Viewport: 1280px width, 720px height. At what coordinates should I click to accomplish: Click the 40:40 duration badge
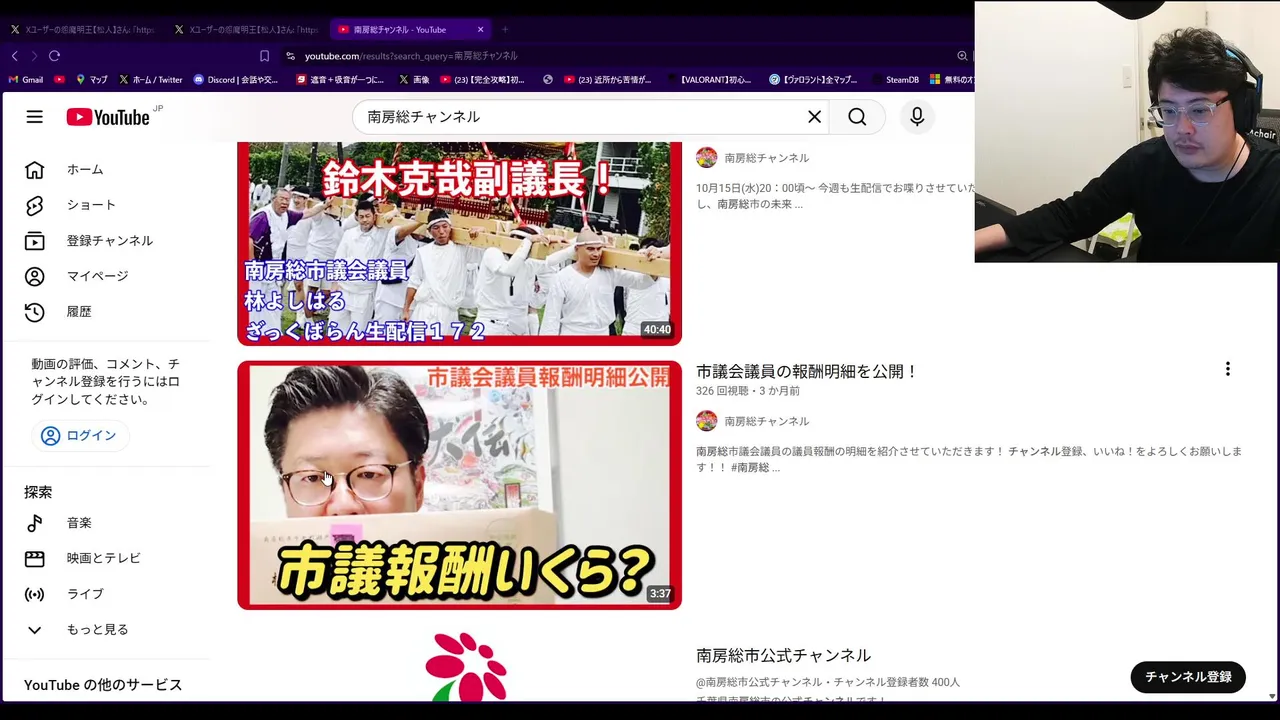pos(657,330)
